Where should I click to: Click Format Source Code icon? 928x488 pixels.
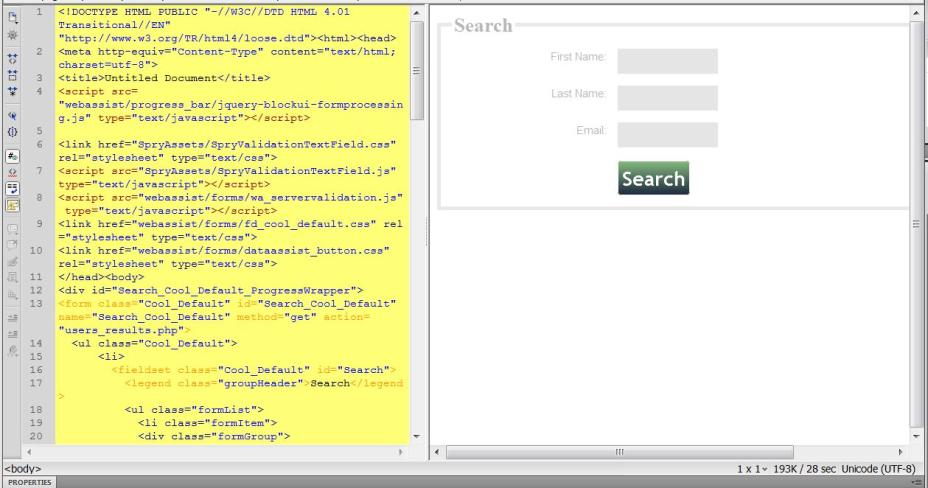(x=12, y=351)
